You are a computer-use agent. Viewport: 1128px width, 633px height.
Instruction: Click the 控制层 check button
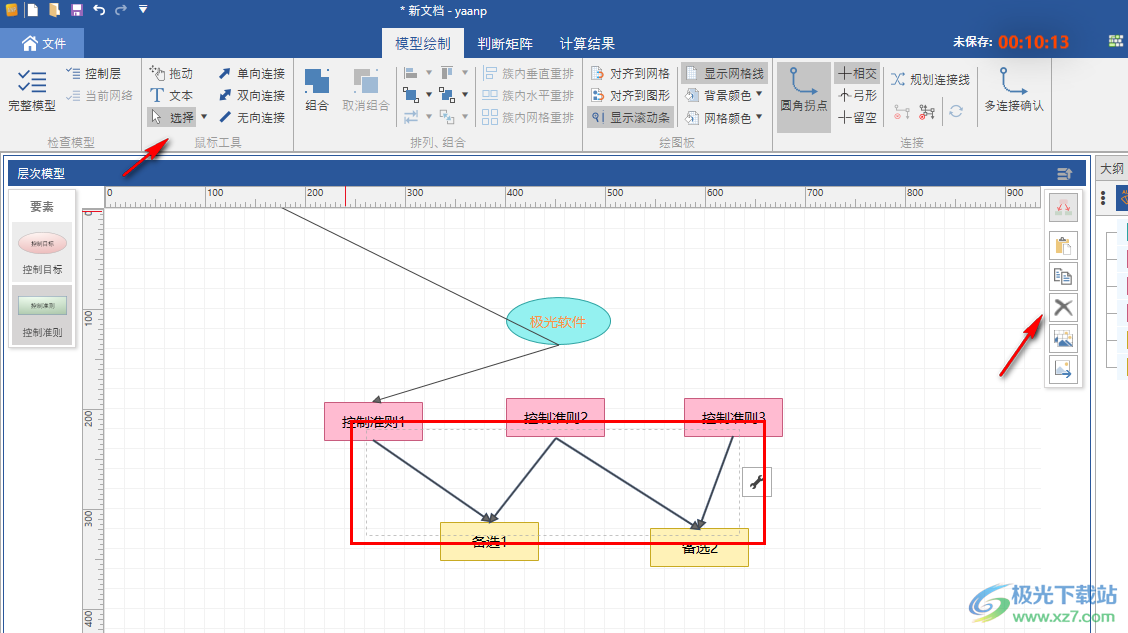[x=94, y=73]
